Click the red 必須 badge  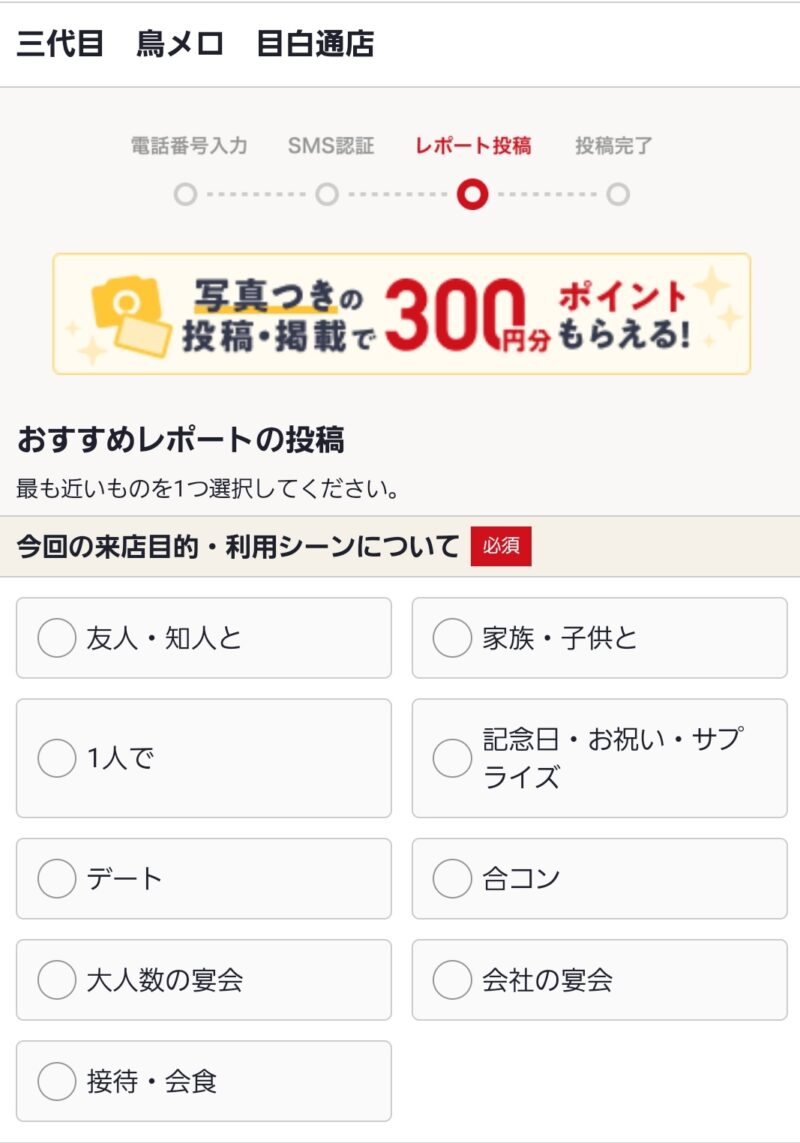pyautogui.click(x=501, y=547)
